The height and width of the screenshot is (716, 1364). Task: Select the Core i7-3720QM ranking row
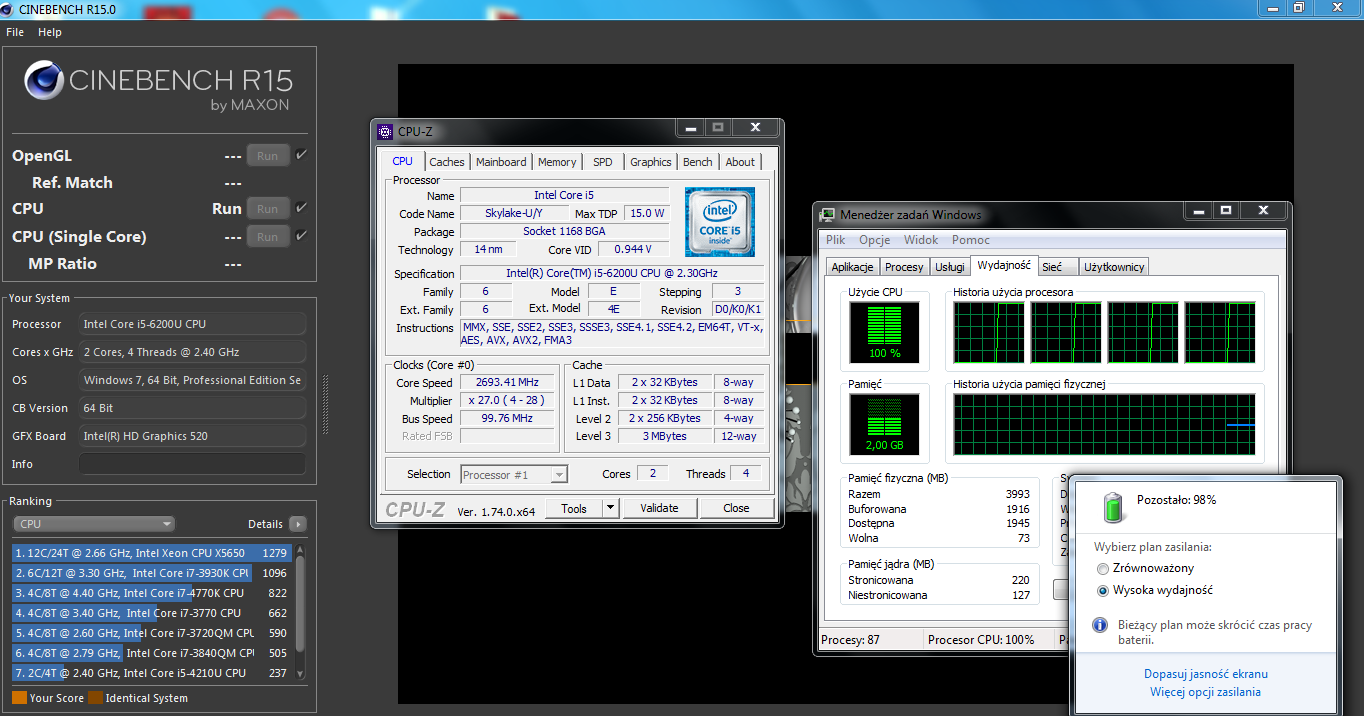(152, 633)
